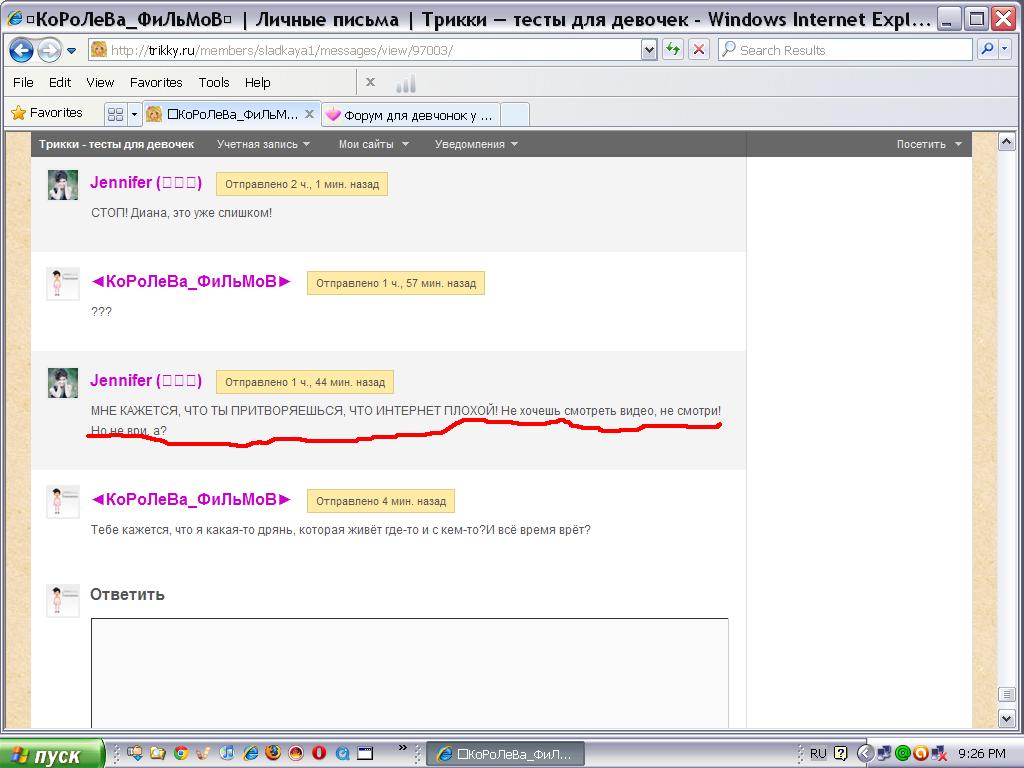Expand the Мои сайты dropdown
The image size is (1024, 768).
tap(374, 144)
